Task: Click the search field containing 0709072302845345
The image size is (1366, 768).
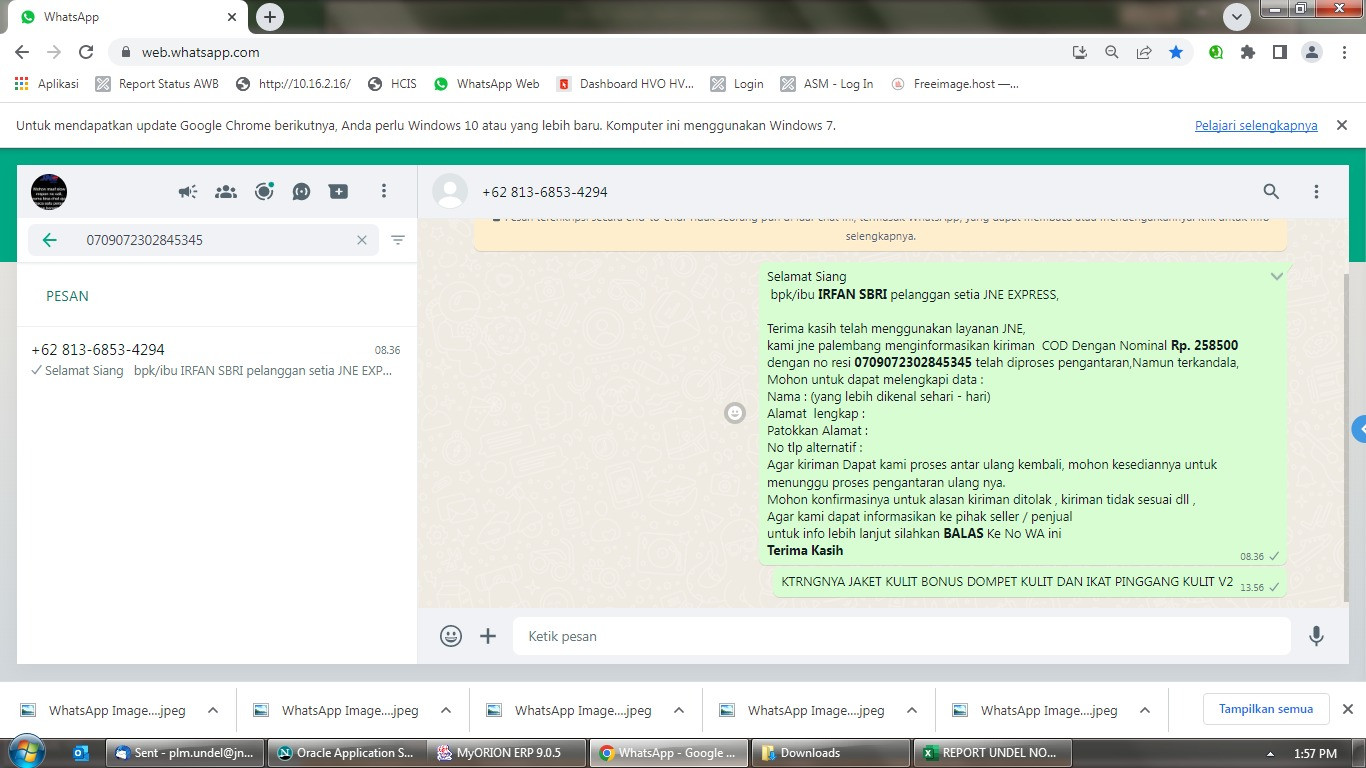Action: click(204, 240)
